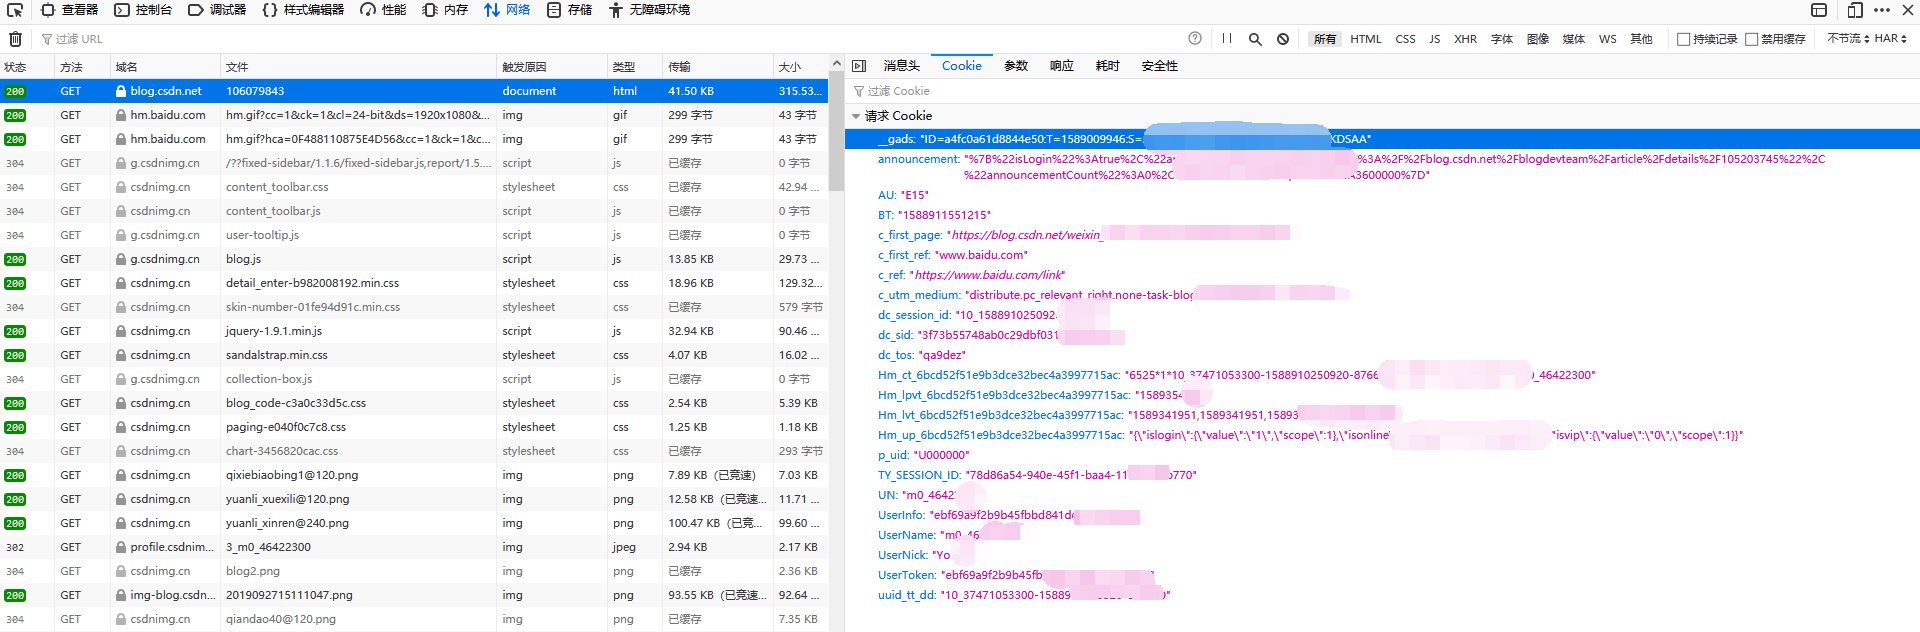Open the HAR dropdown menu

(1890, 39)
